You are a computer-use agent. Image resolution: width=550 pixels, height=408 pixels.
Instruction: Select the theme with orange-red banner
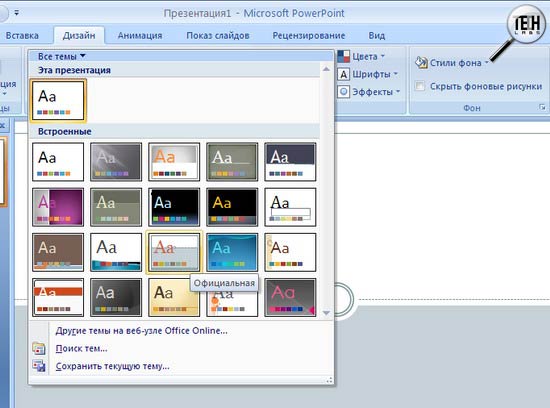[58, 297]
